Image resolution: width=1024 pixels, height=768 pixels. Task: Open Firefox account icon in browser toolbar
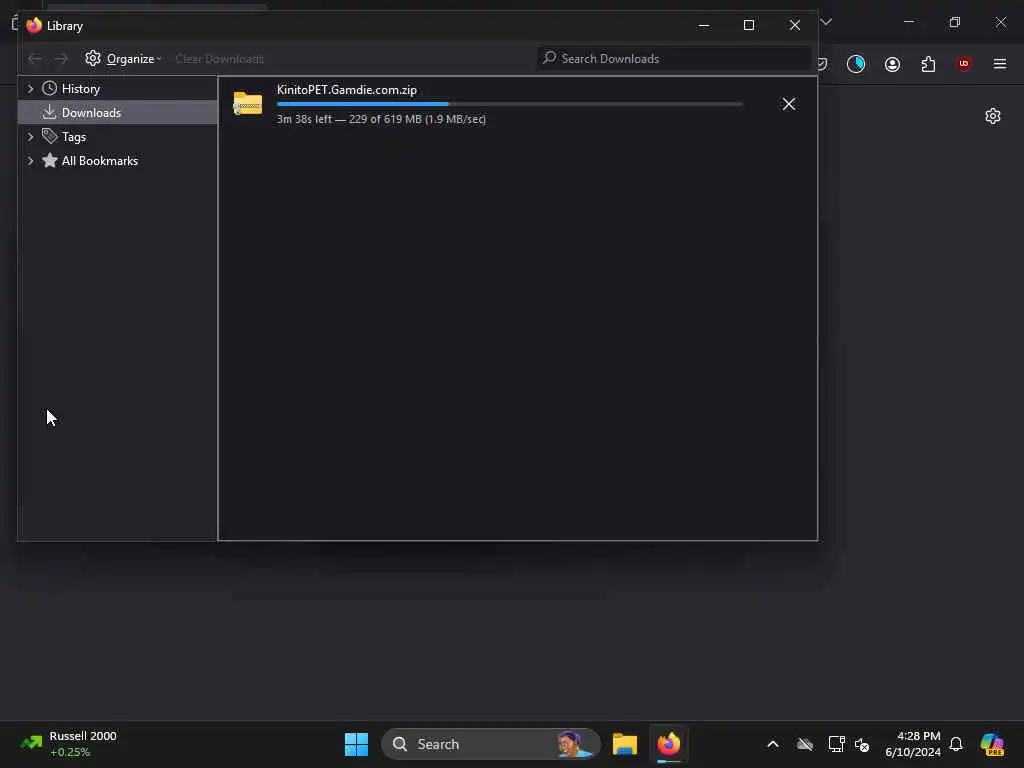click(892, 64)
